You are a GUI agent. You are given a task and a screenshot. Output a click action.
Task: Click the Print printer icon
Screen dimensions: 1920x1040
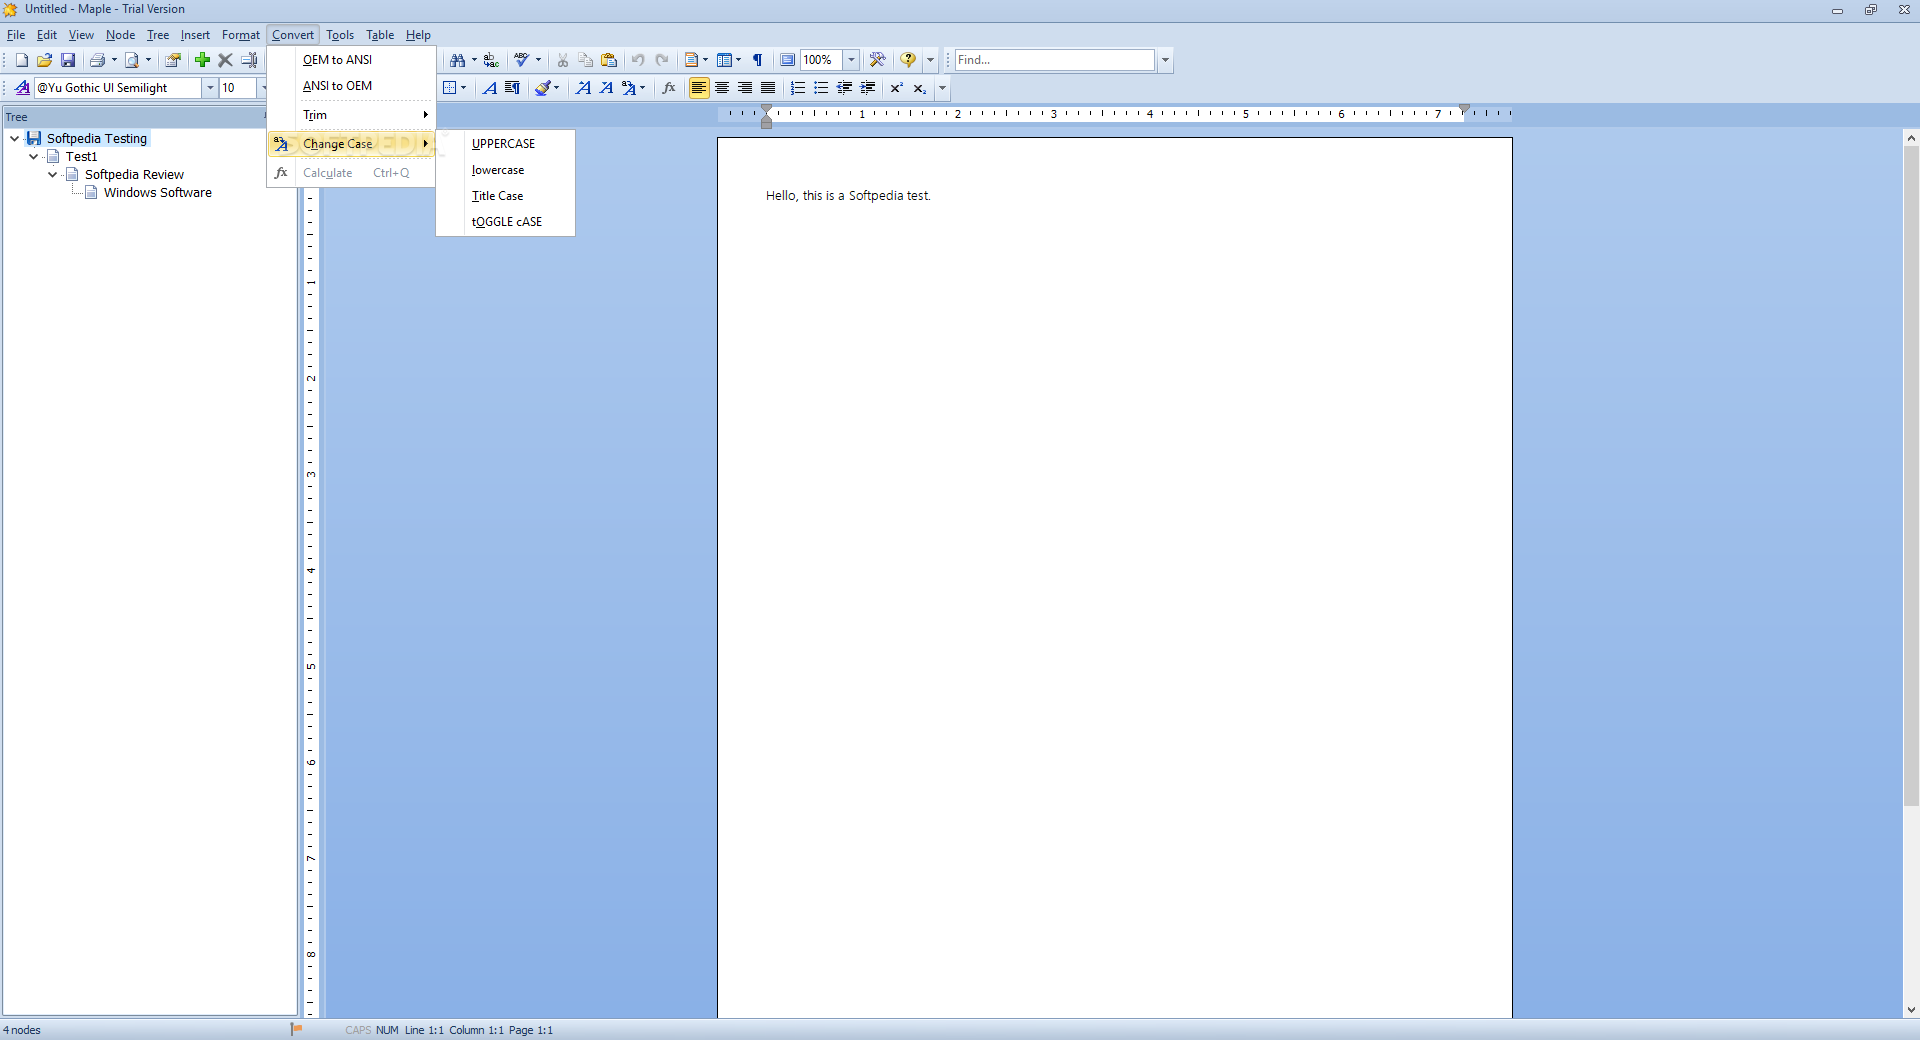click(97, 60)
